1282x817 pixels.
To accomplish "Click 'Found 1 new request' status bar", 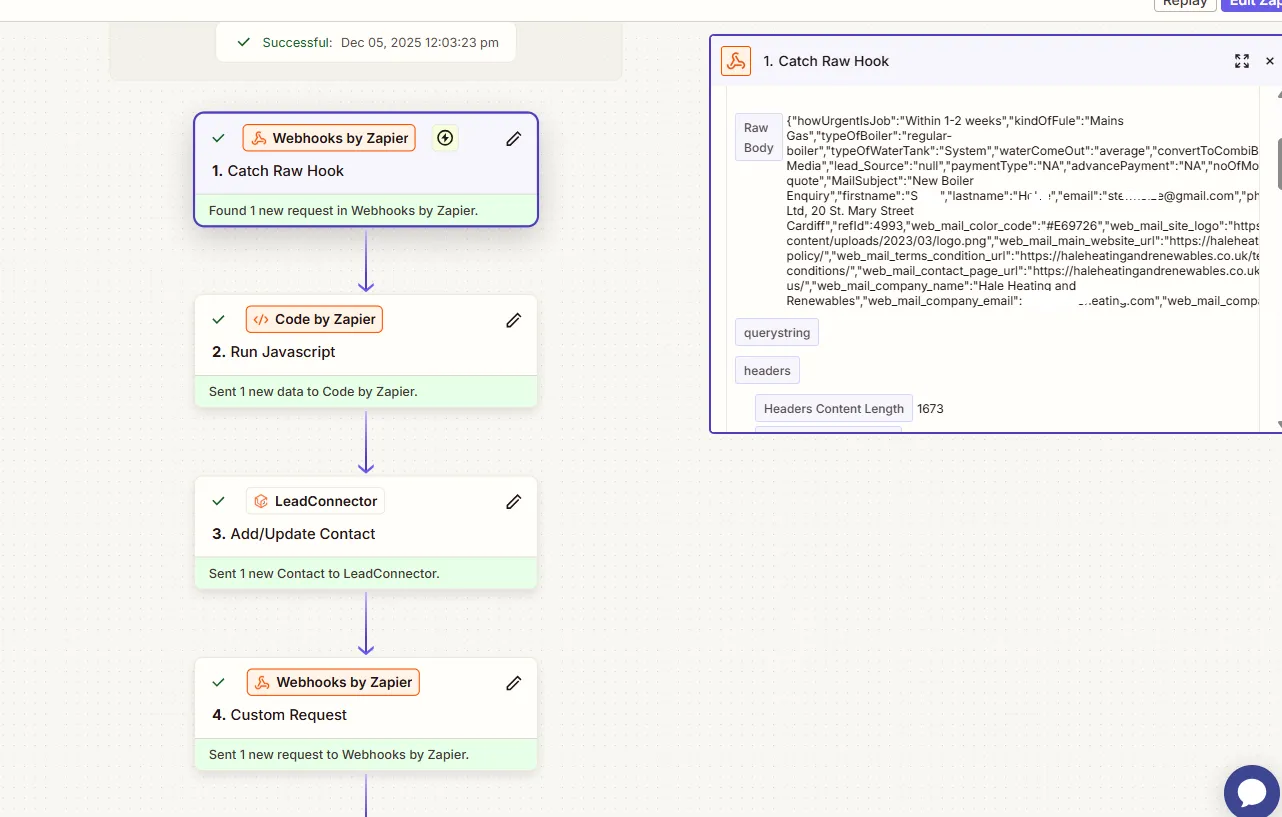I will pos(366,210).
